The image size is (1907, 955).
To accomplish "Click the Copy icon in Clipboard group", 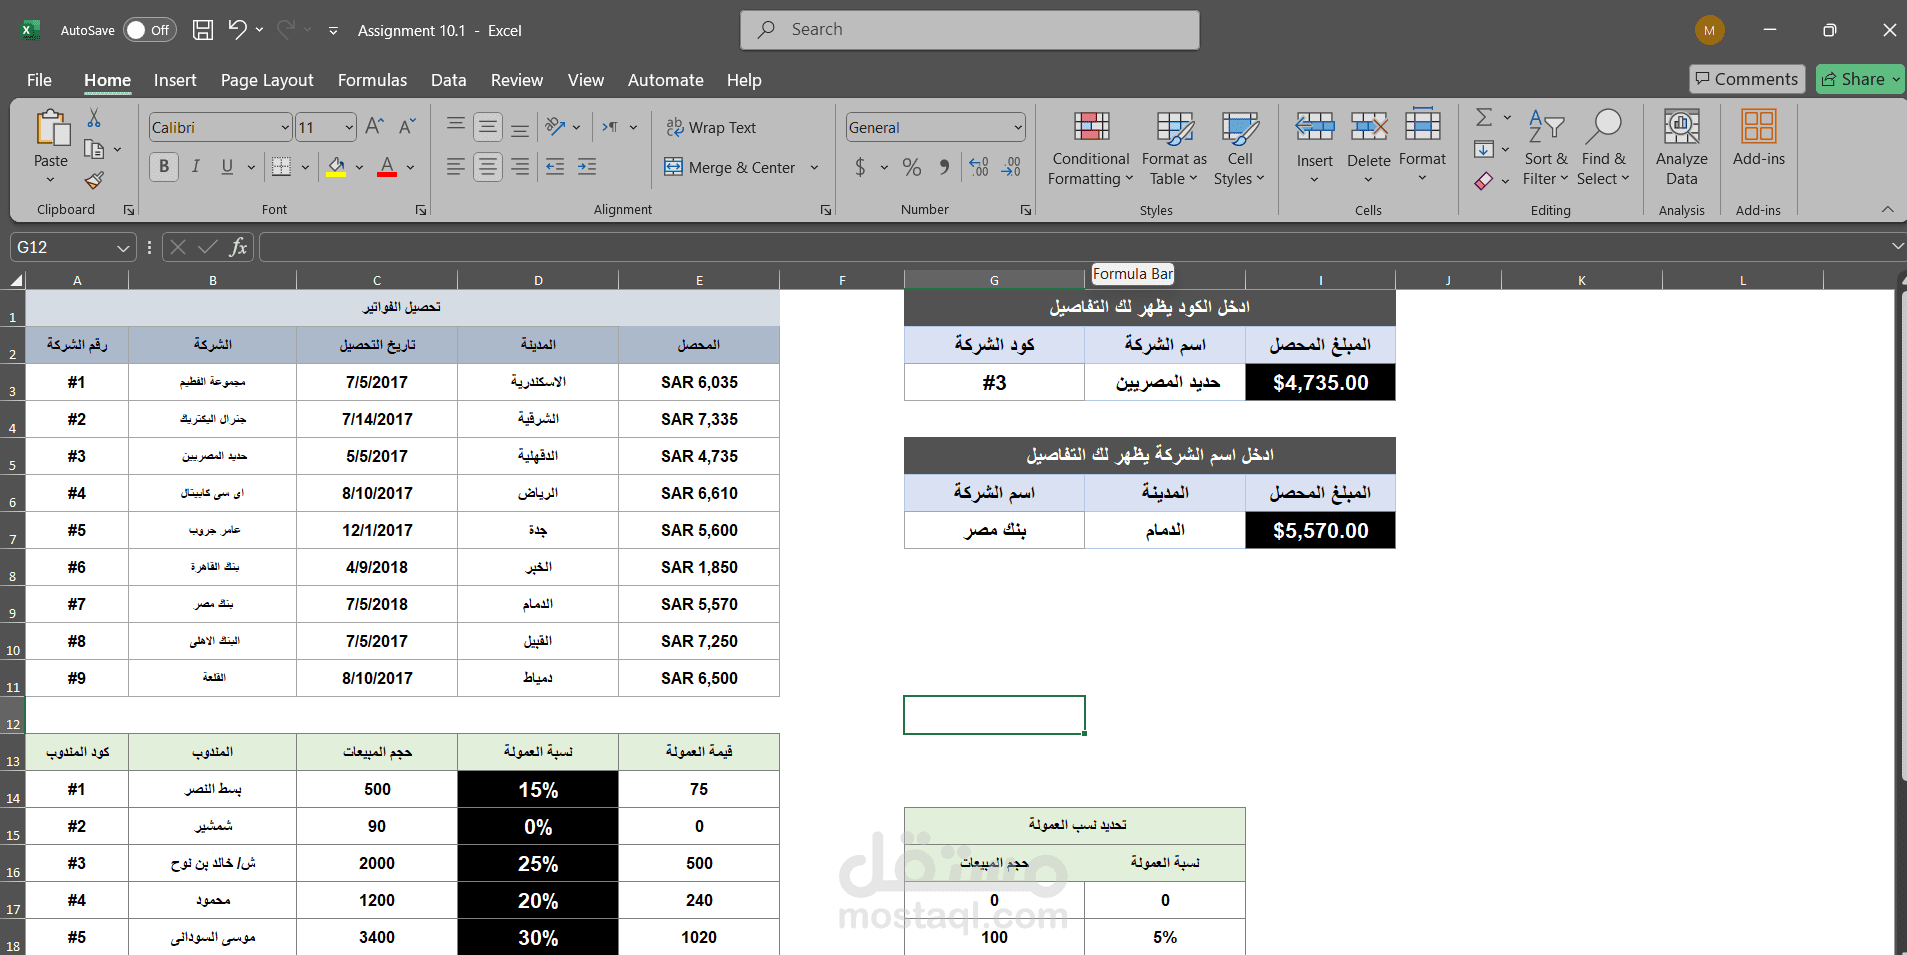I will (94, 149).
